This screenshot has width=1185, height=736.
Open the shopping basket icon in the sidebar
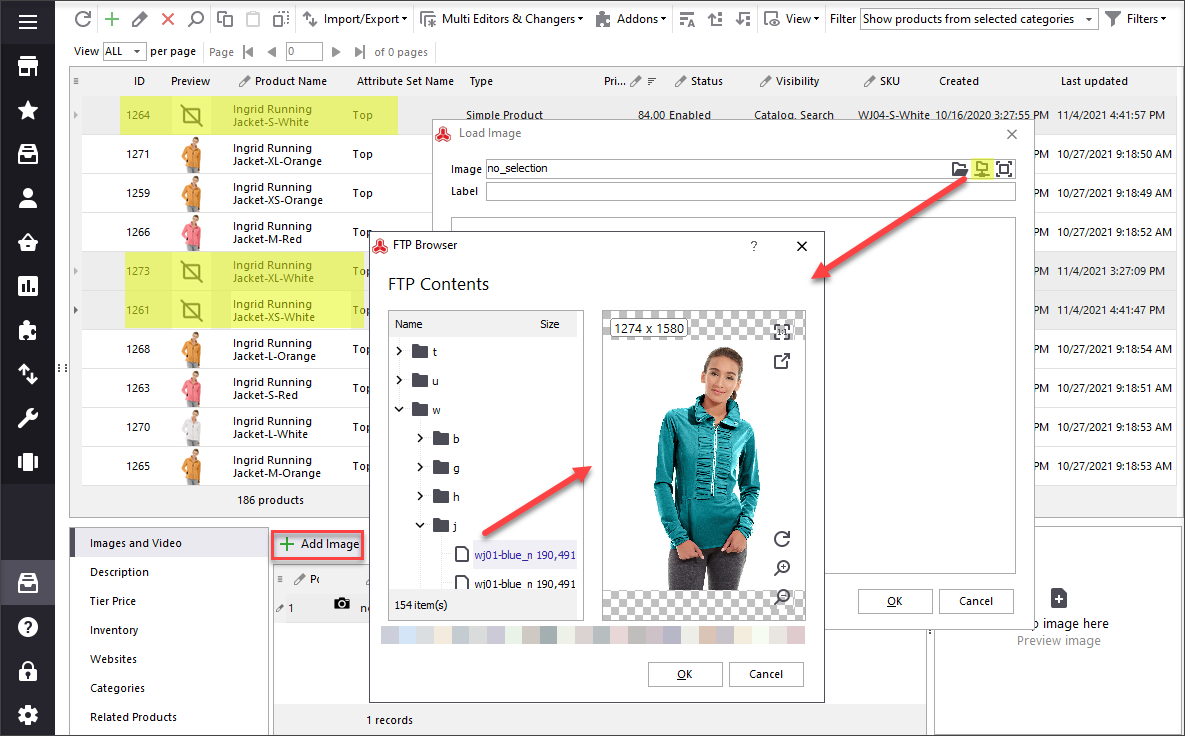pyautogui.click(x=28, y=242)
